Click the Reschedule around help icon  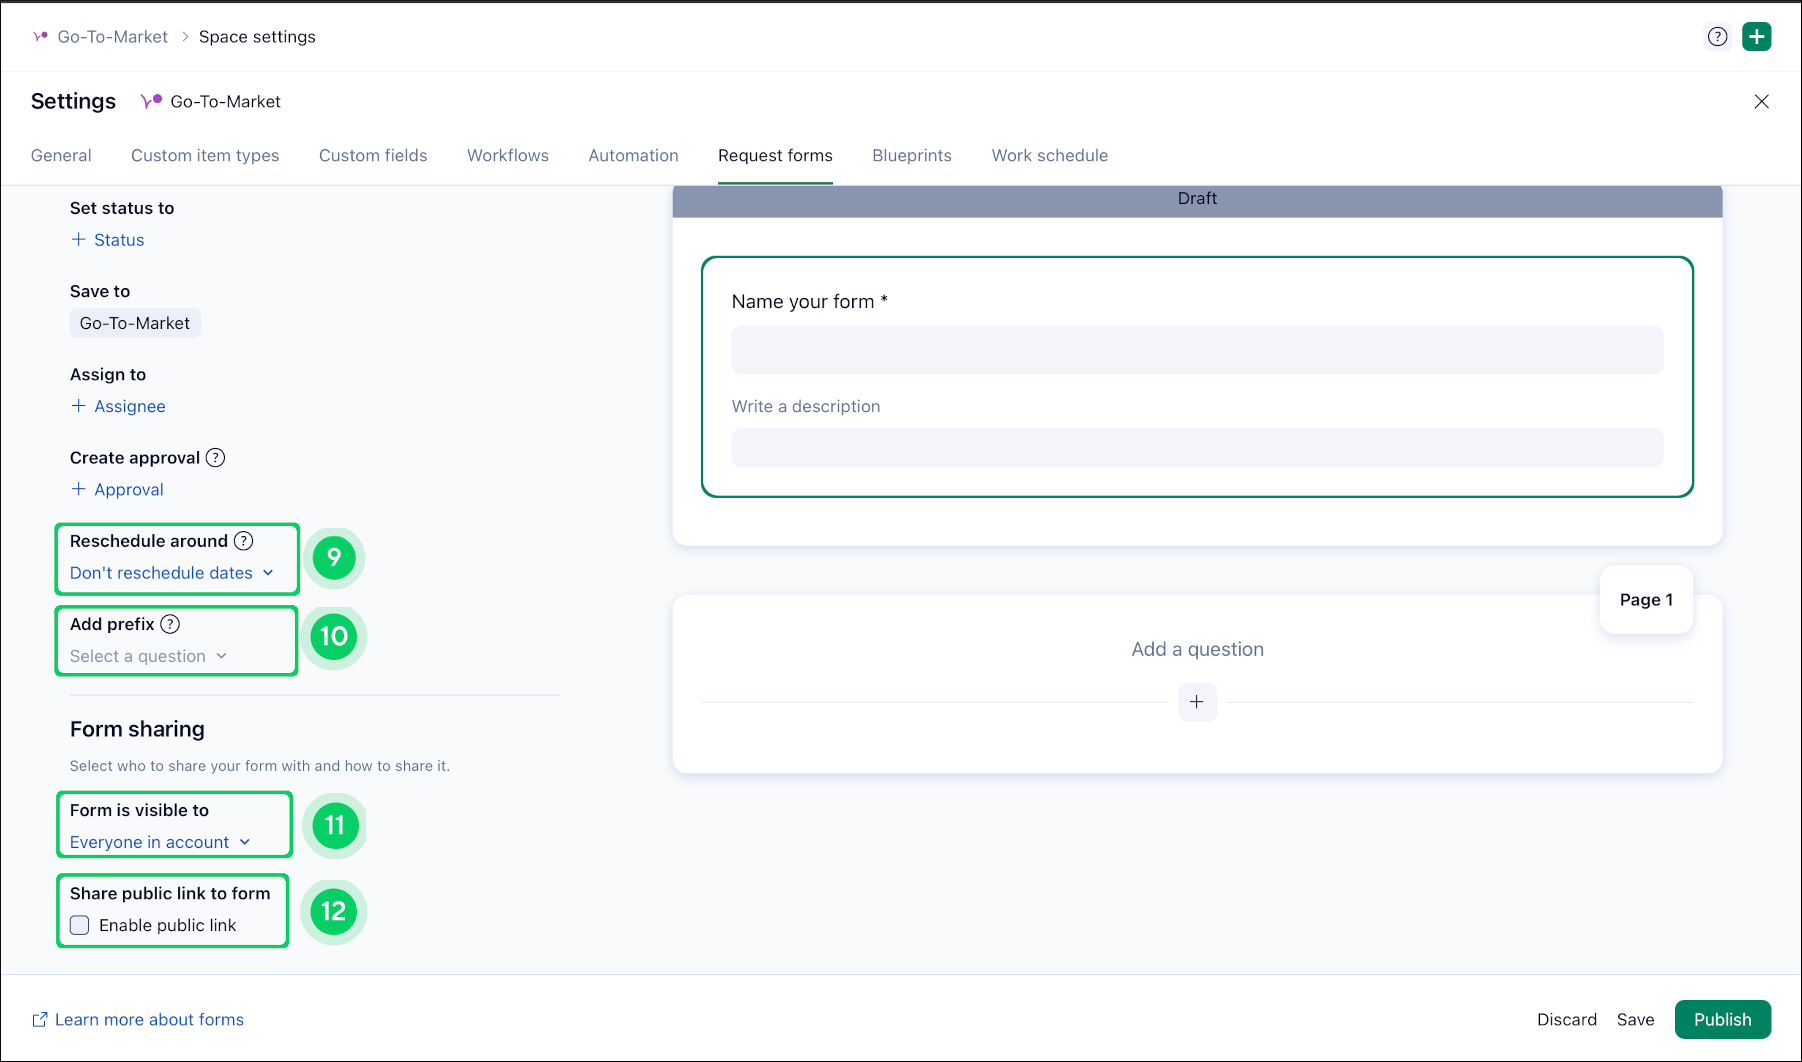click(x=243, y=541)
